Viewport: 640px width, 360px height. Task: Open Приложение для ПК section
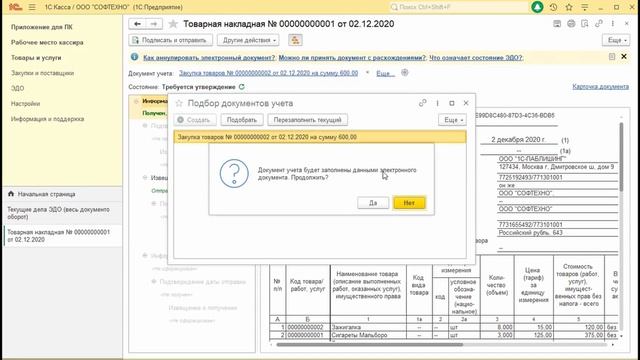tap(42, 27)
